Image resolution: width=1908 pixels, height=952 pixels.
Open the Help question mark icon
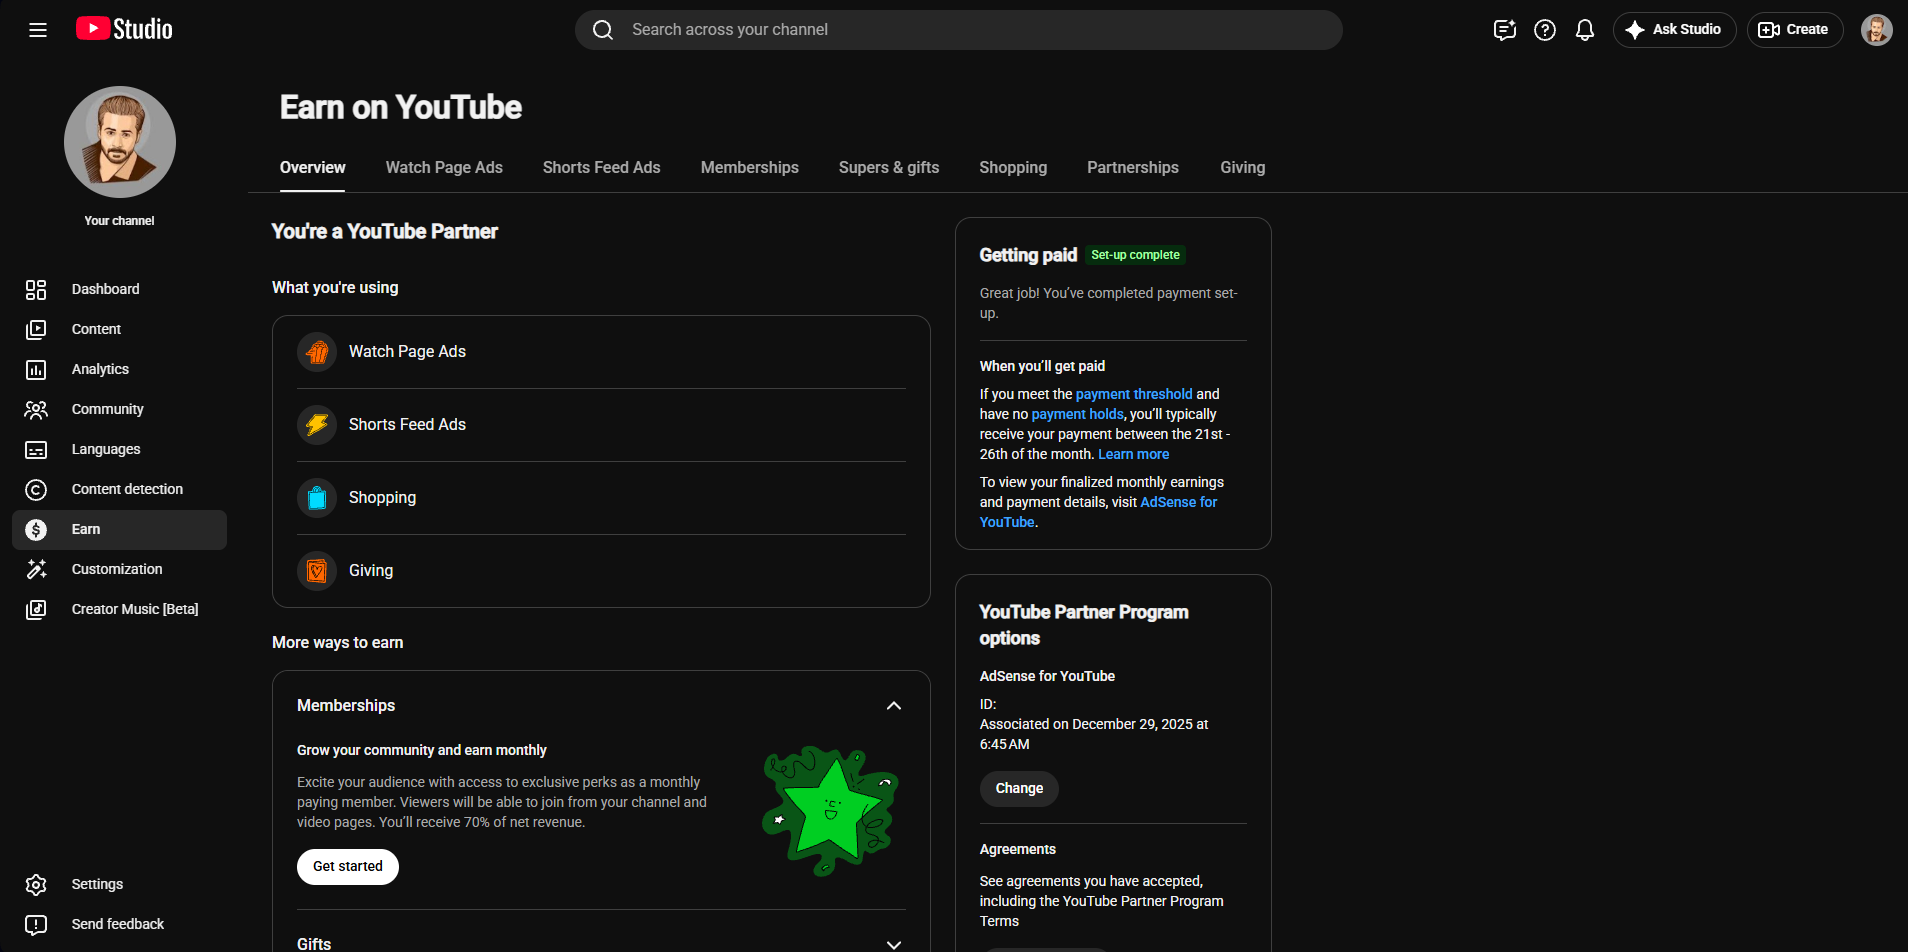(1545, 30)
